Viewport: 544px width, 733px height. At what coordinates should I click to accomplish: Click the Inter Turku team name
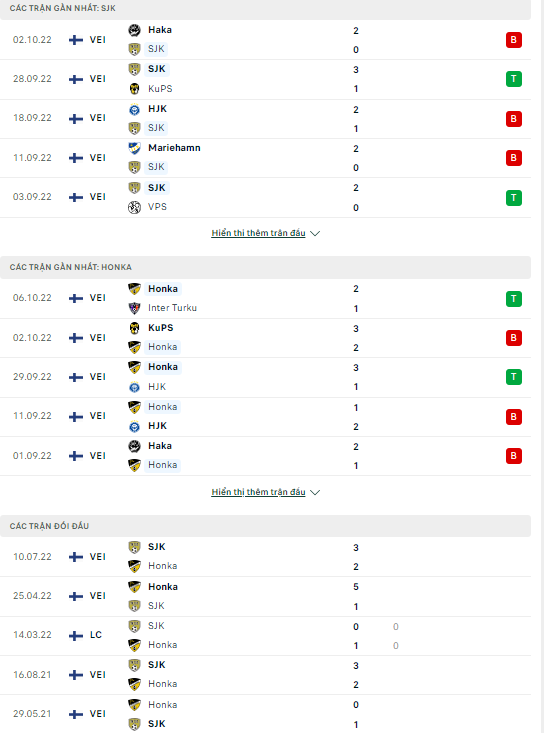(x=172, y=308)
